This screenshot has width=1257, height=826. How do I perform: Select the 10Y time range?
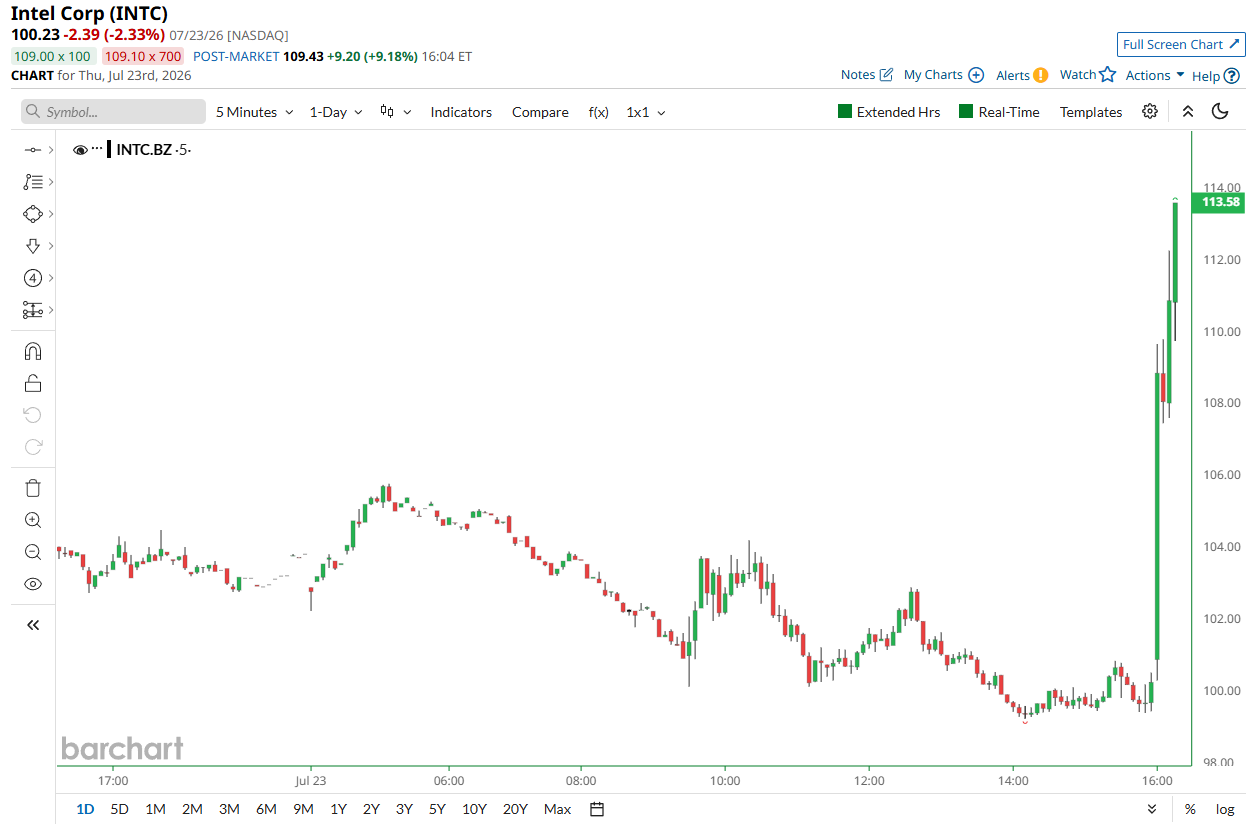(474, 809)
